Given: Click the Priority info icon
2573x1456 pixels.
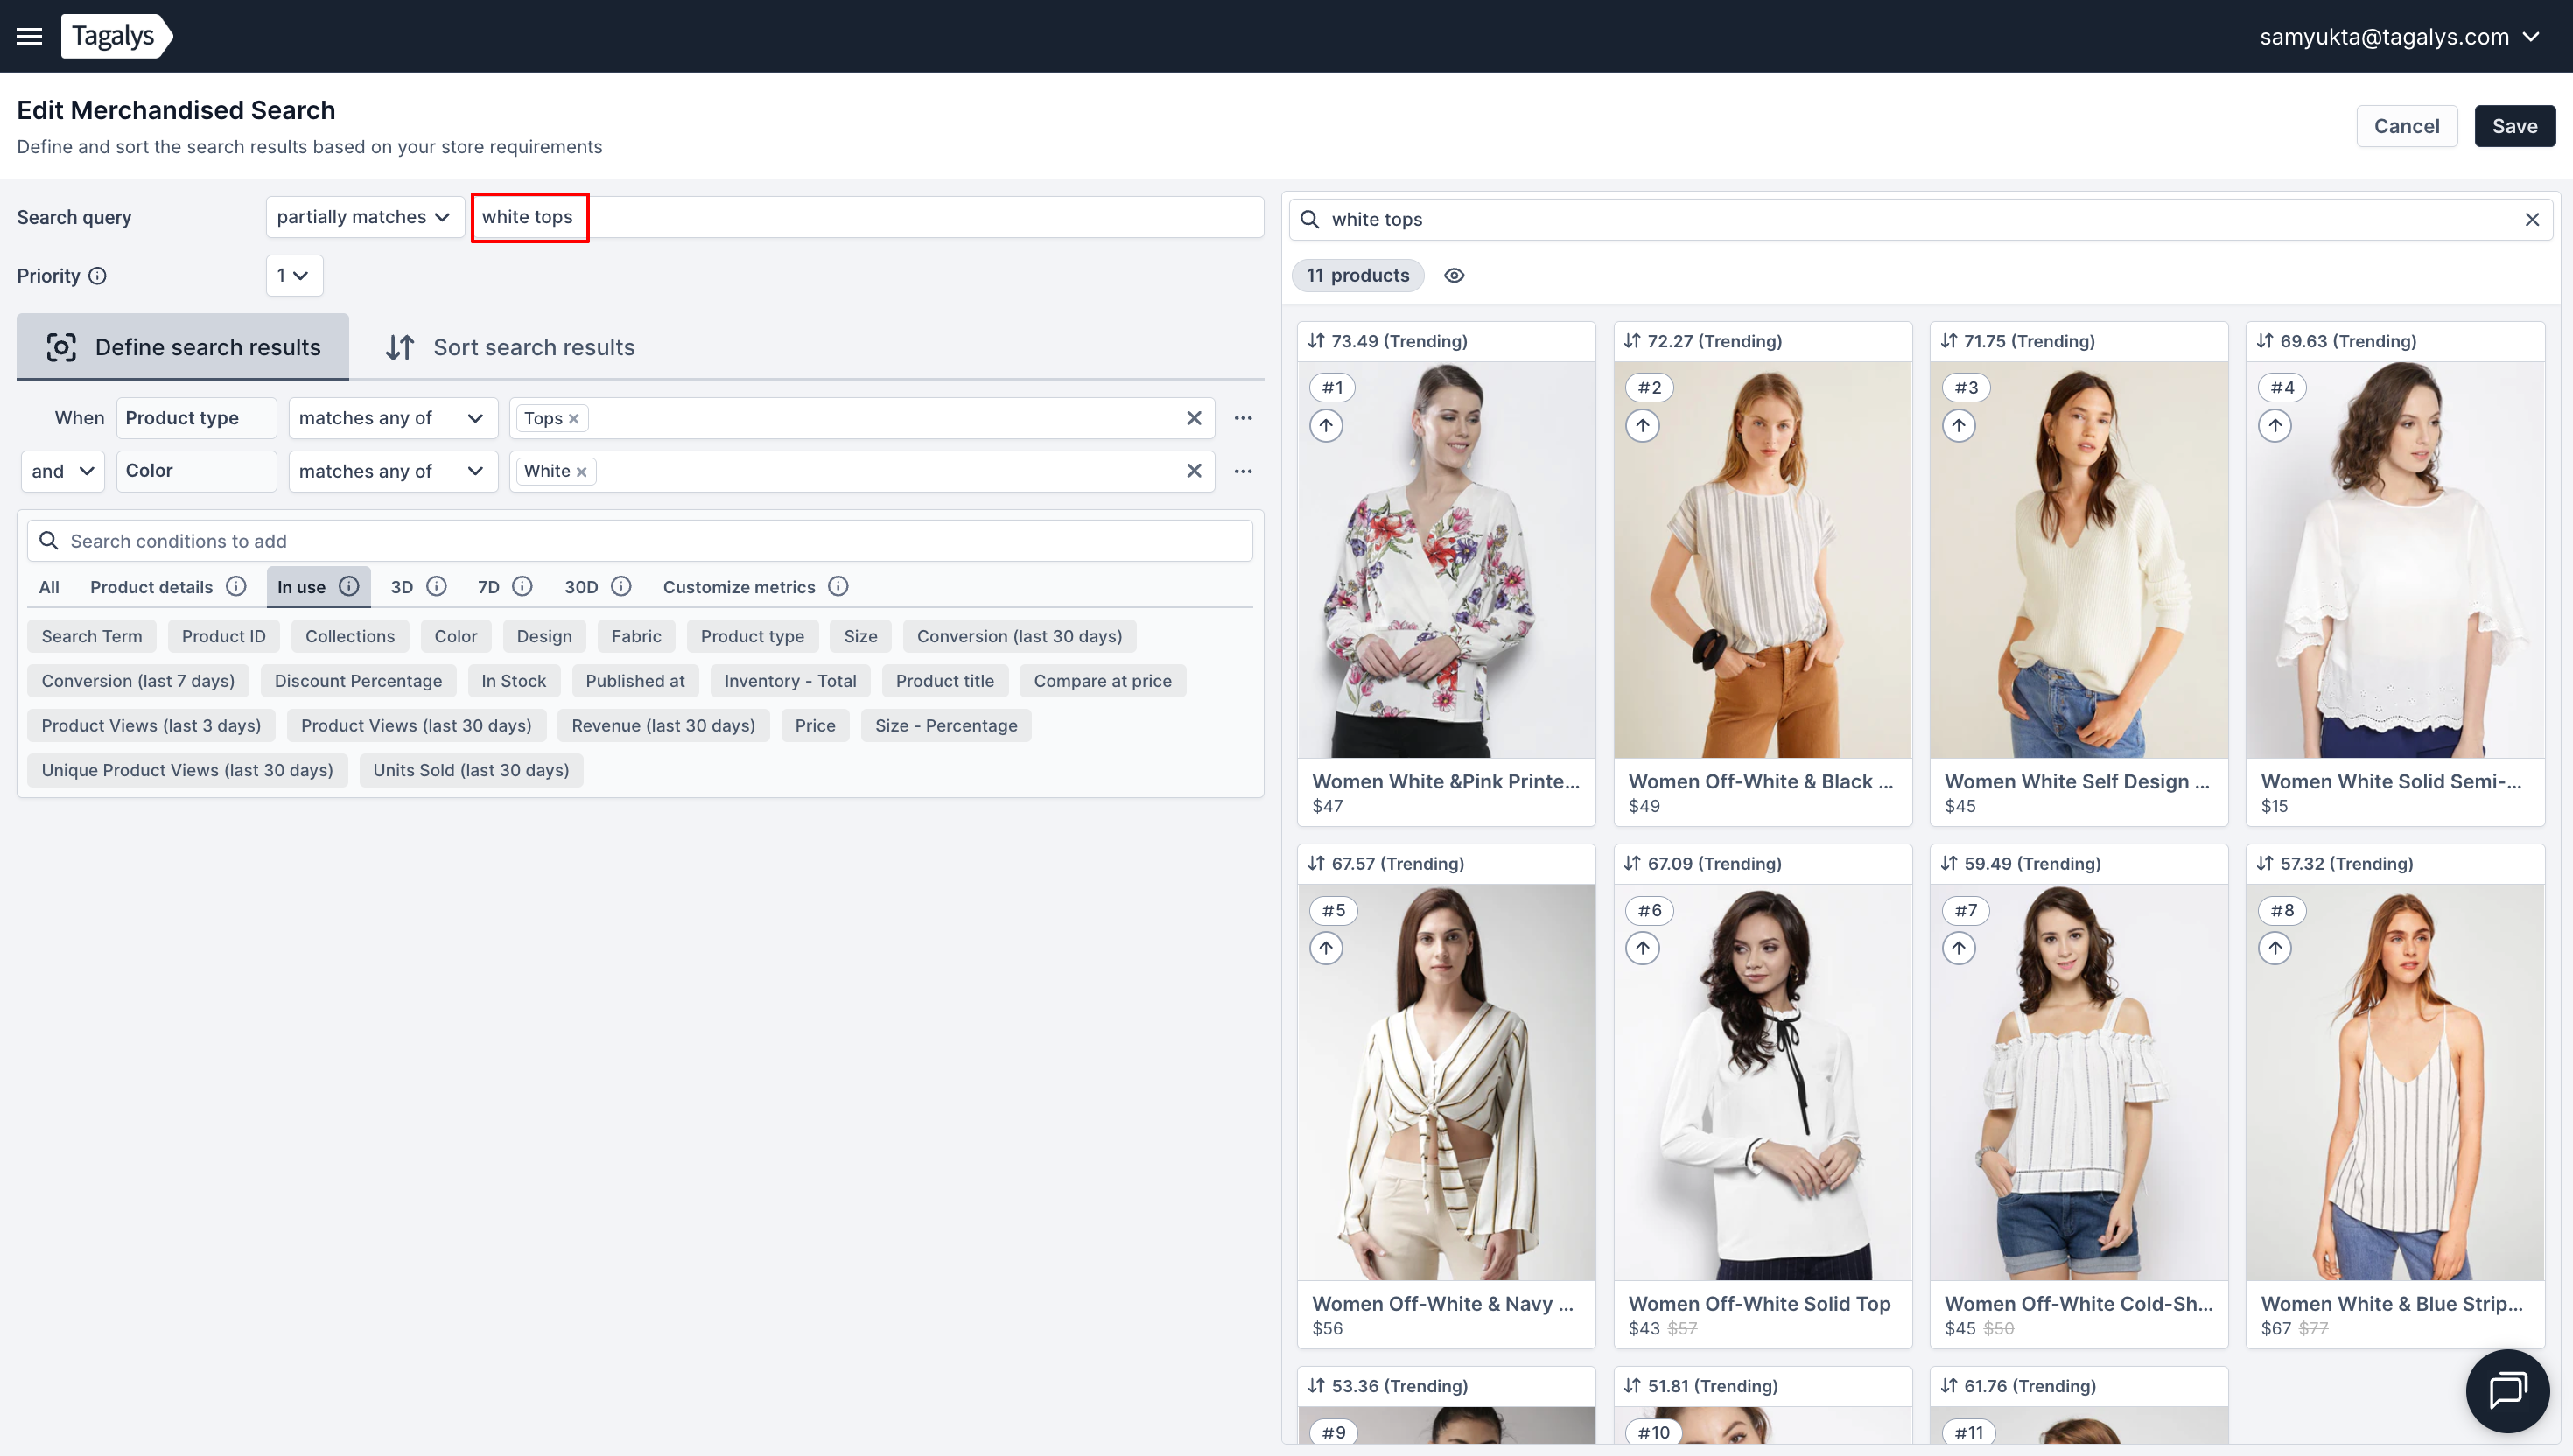Looking at the screenshot, I should pos(97,276).
